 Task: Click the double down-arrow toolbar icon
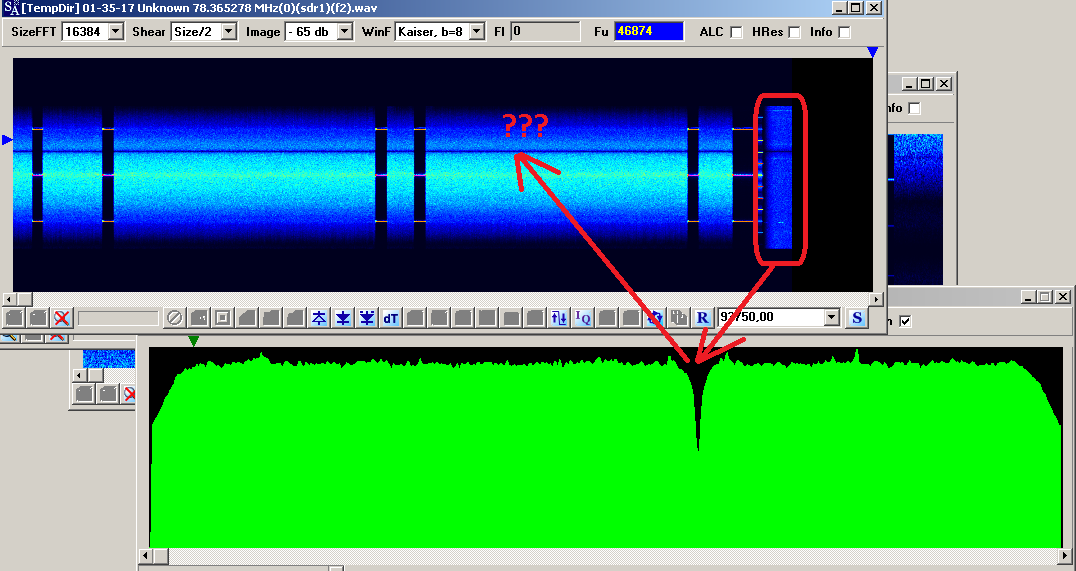(367, 318)
